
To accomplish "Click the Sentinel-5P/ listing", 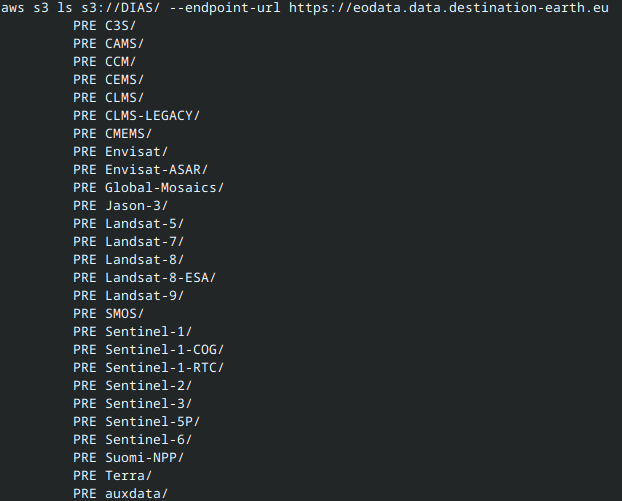I will 152,422.
